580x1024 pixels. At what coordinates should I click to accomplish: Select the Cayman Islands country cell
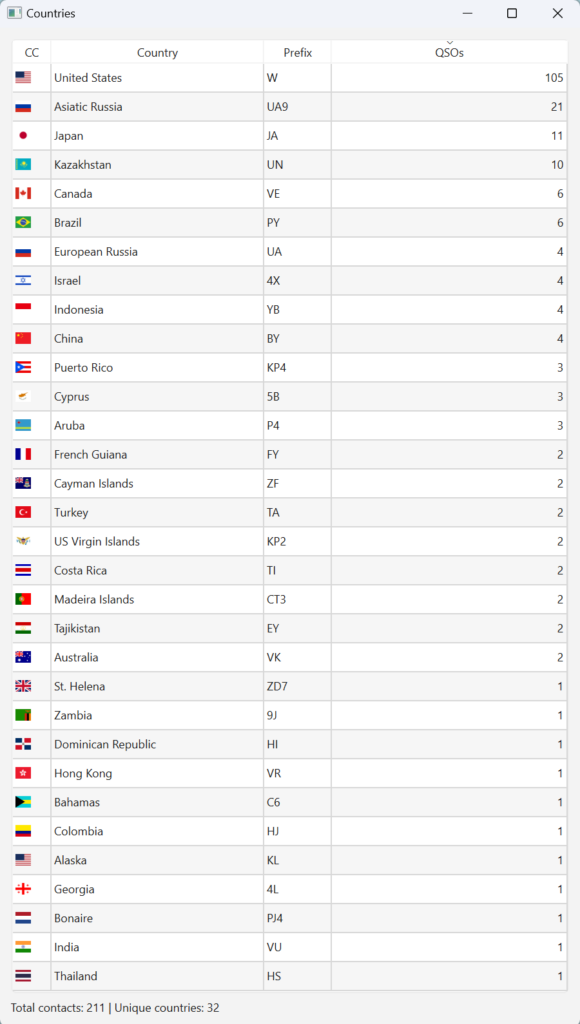tap(157, 484)
